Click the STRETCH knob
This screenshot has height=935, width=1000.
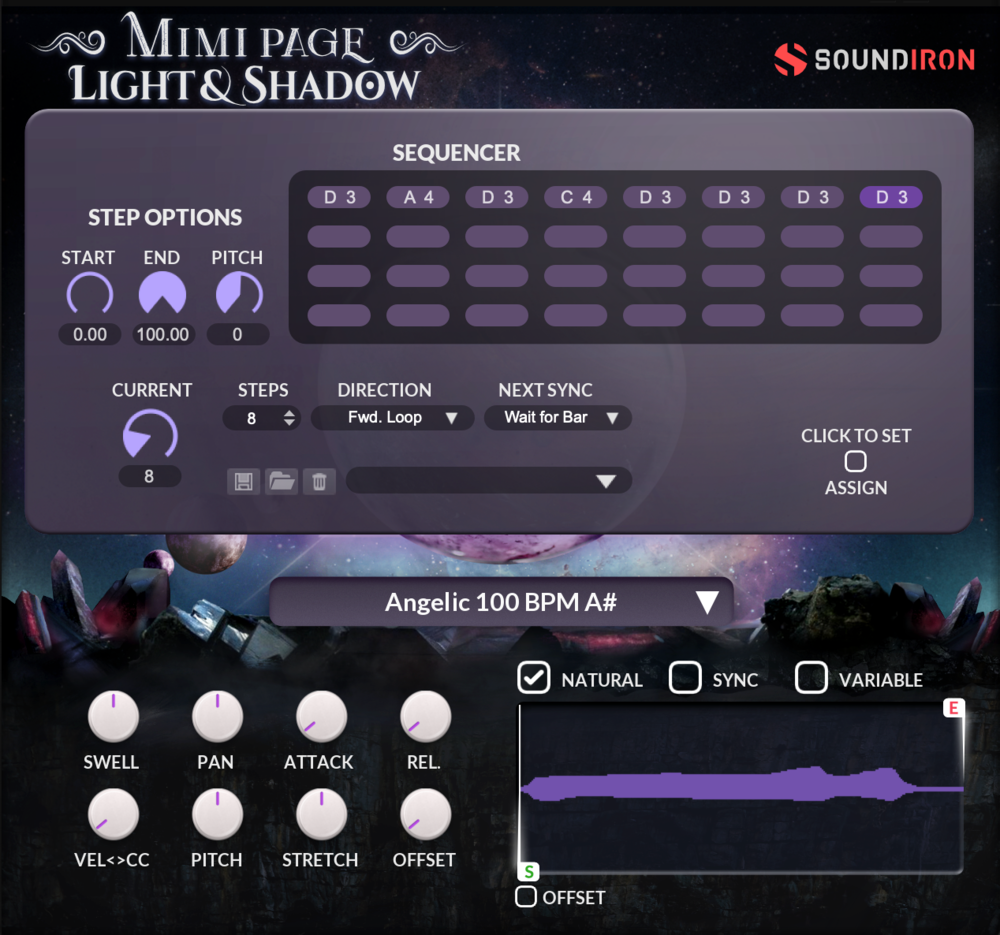coord(321,814)
